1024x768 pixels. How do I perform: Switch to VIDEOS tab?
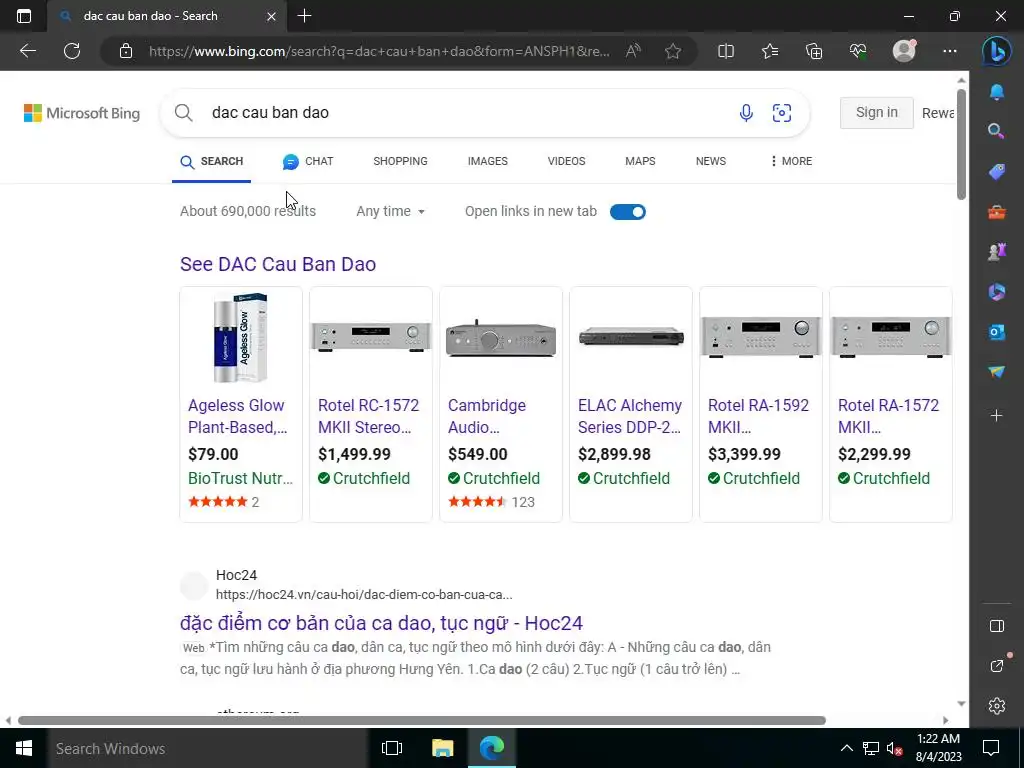[x=566, y=161]
